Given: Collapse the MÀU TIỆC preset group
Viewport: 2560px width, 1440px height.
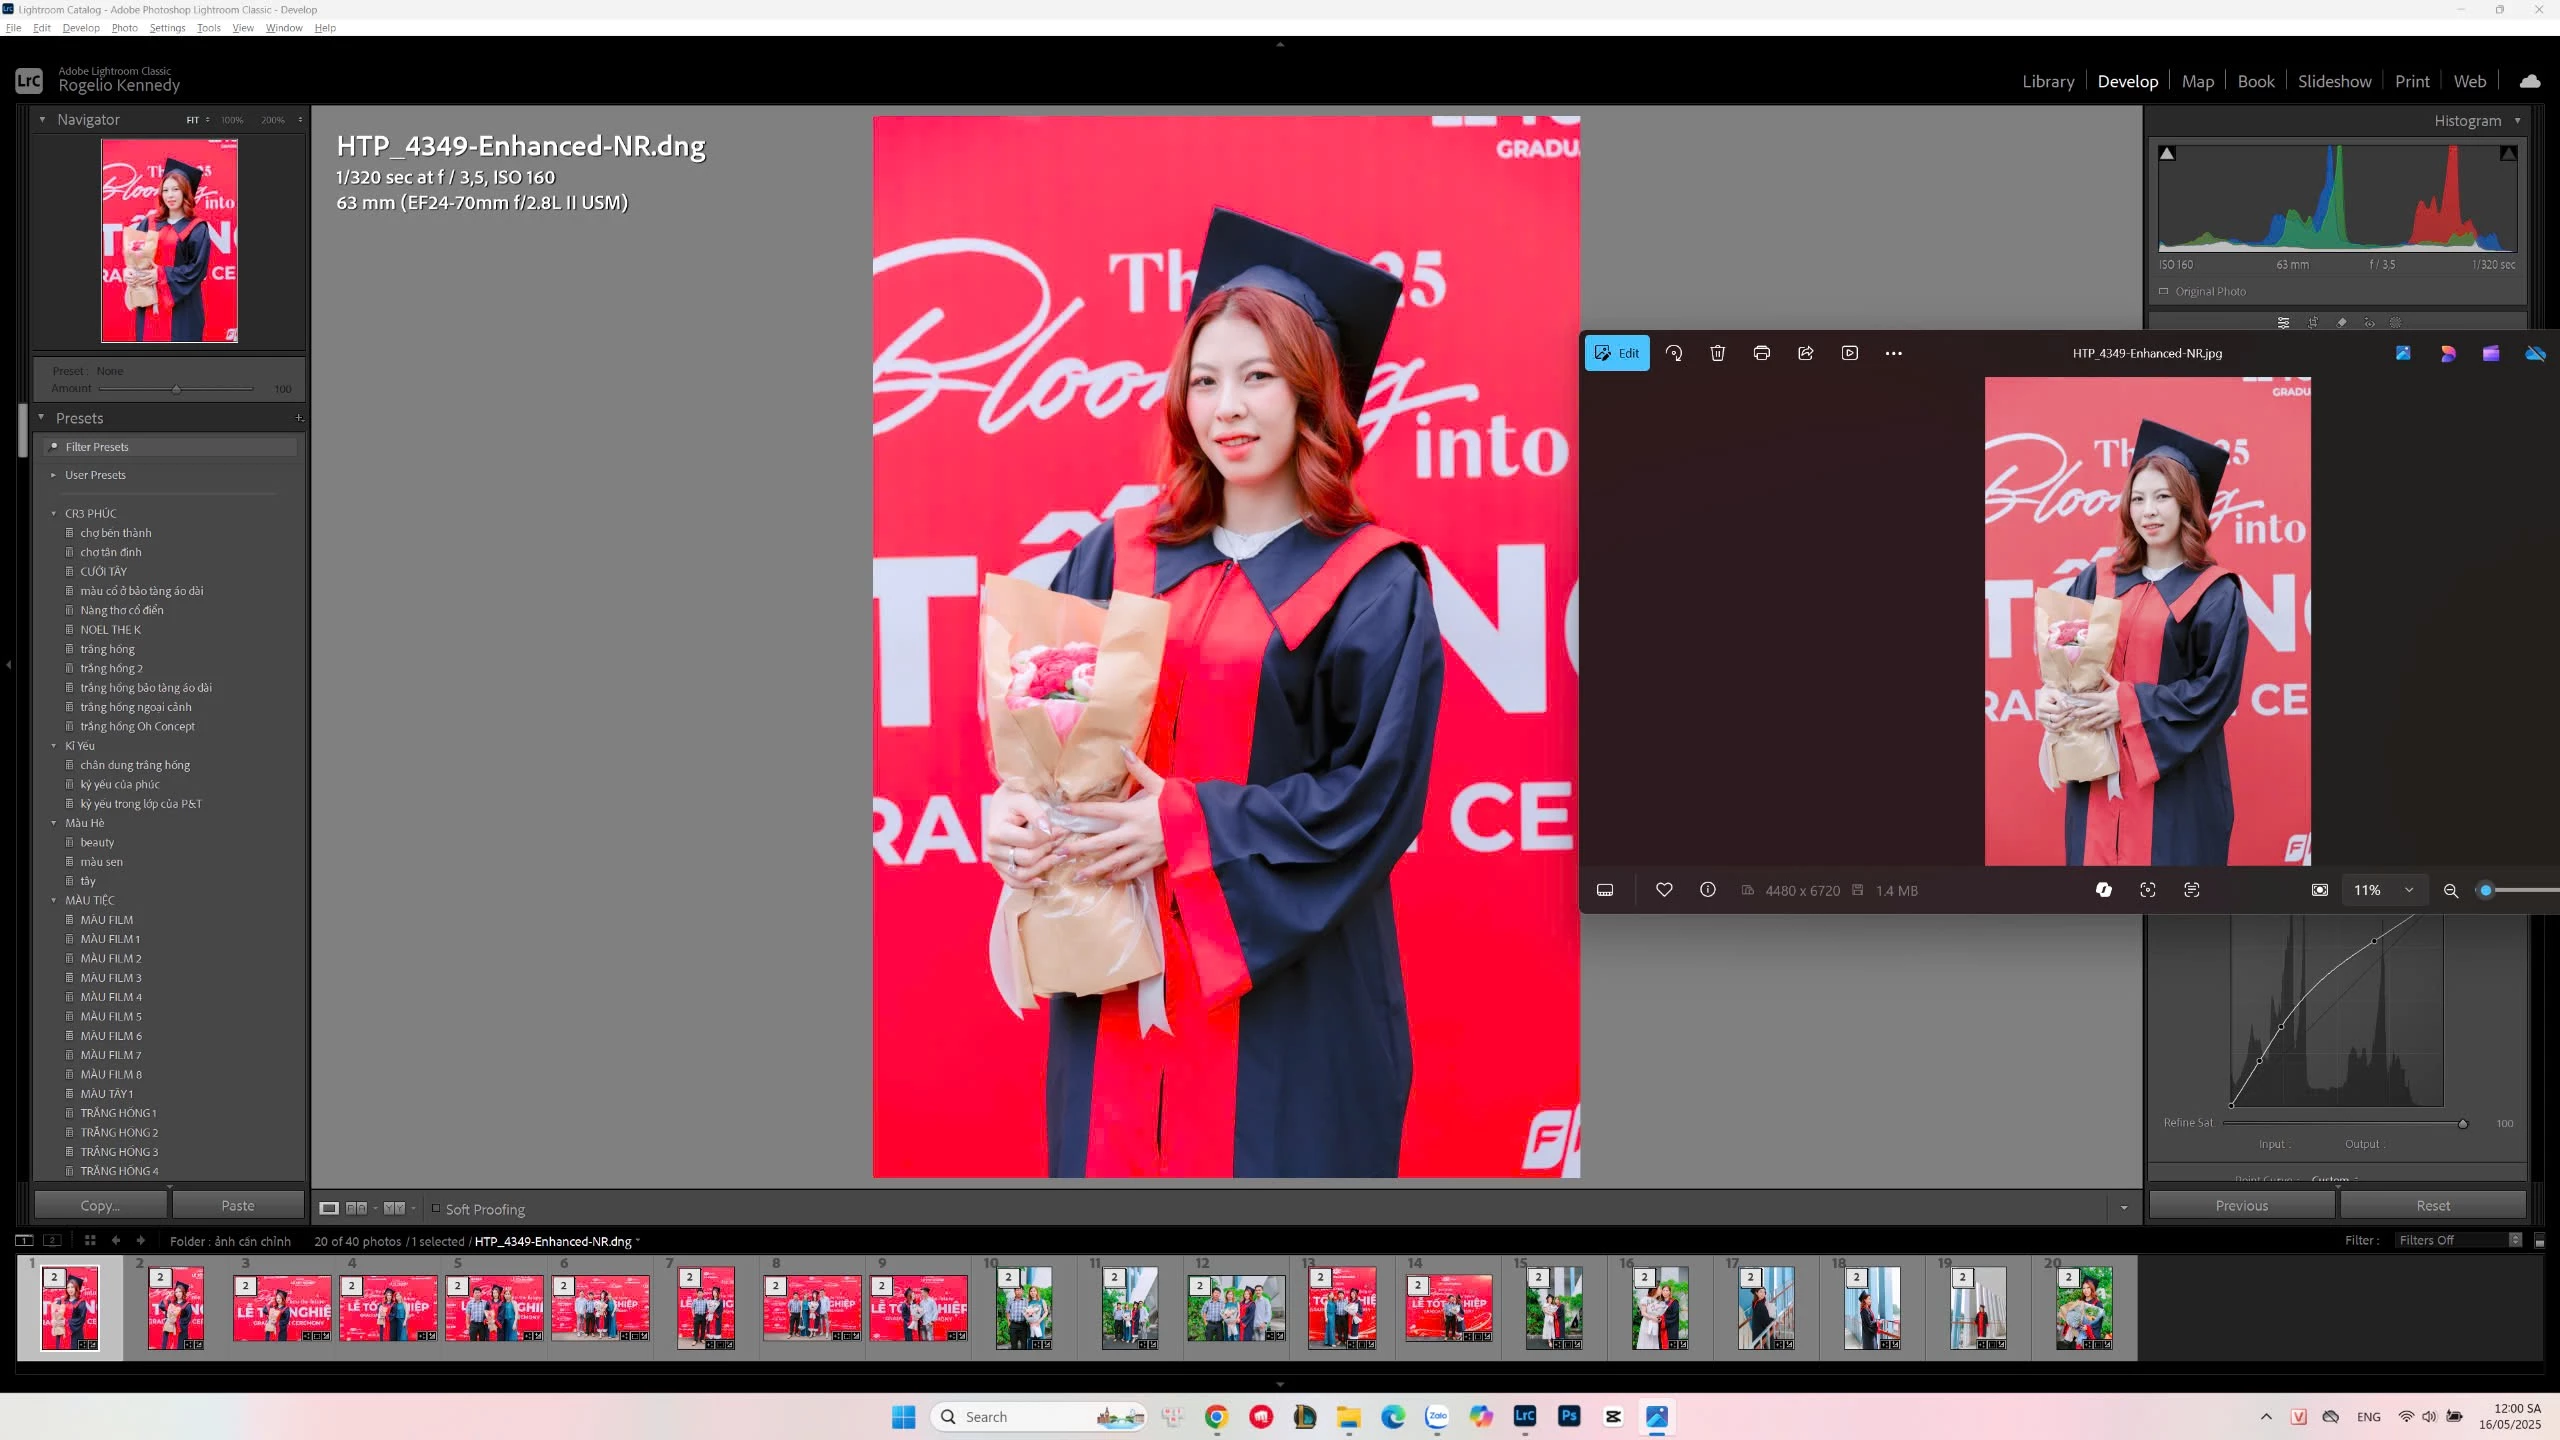Looking at the screenshot, I should (54, 900).
